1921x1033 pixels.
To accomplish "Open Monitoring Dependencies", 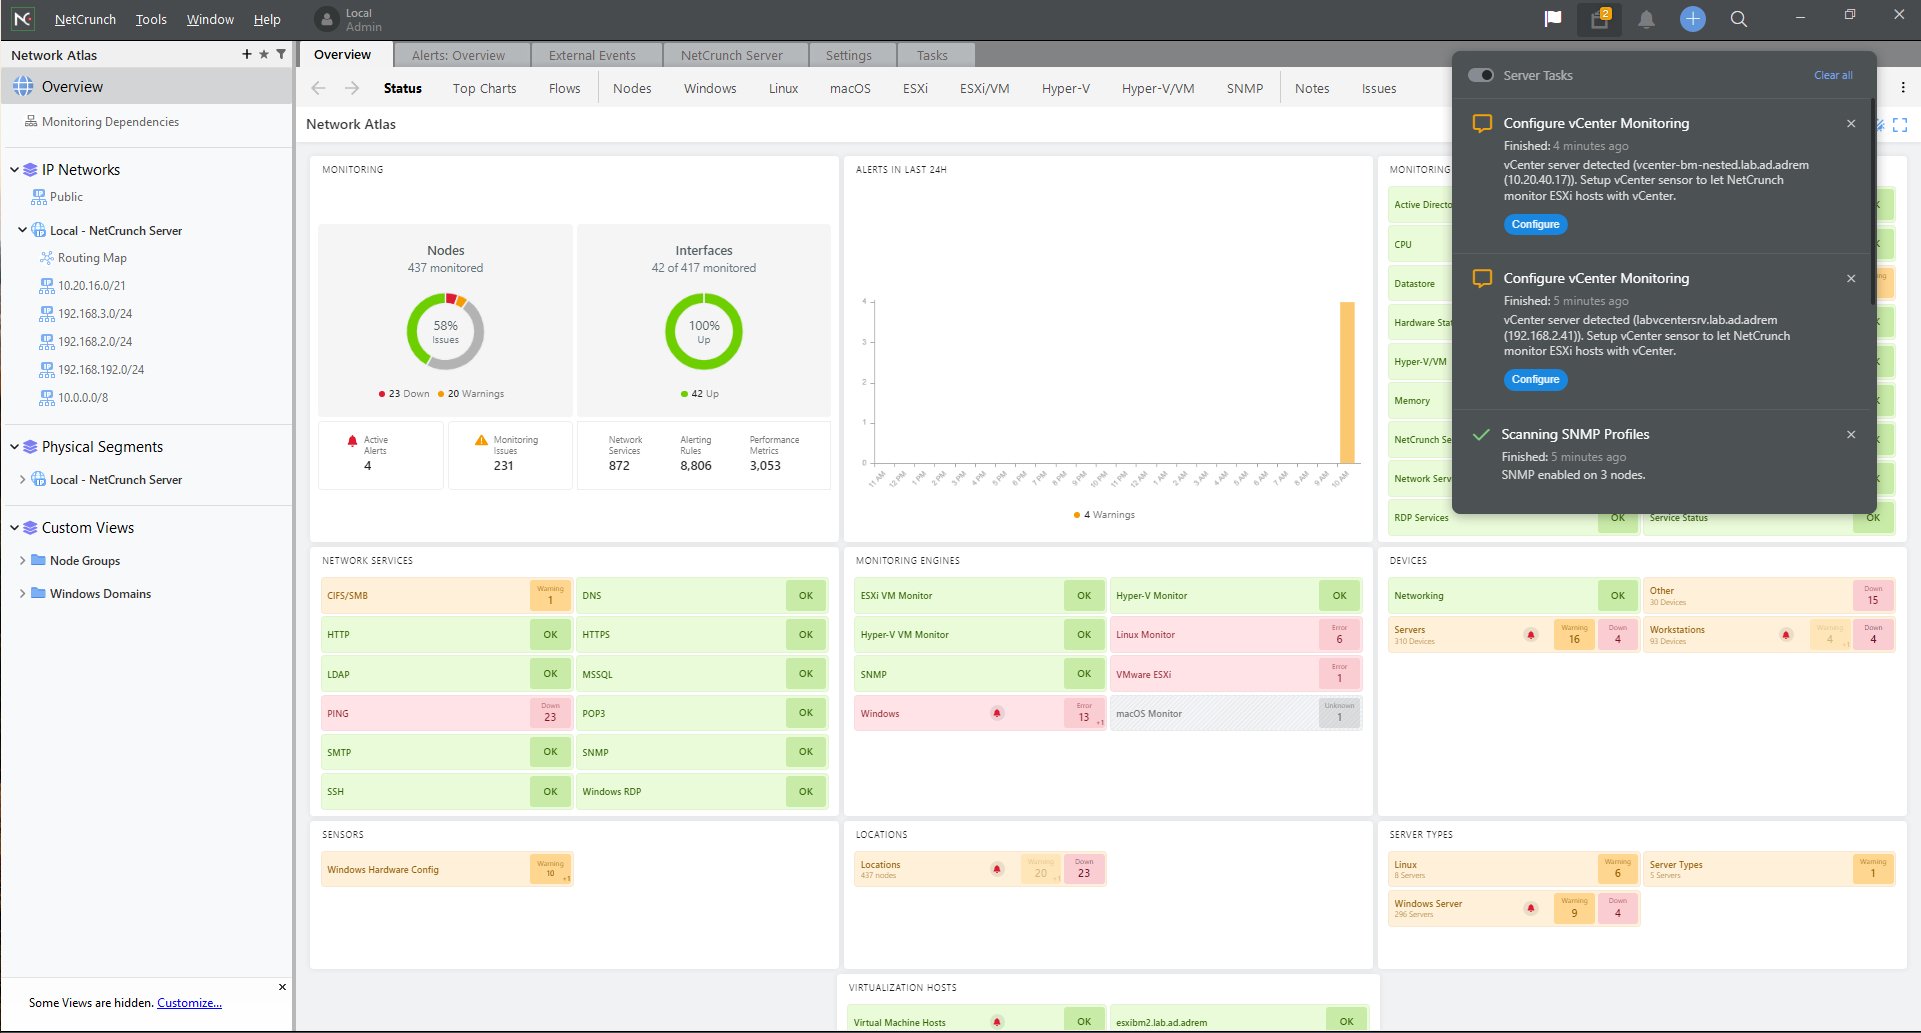I will point(110,121).
